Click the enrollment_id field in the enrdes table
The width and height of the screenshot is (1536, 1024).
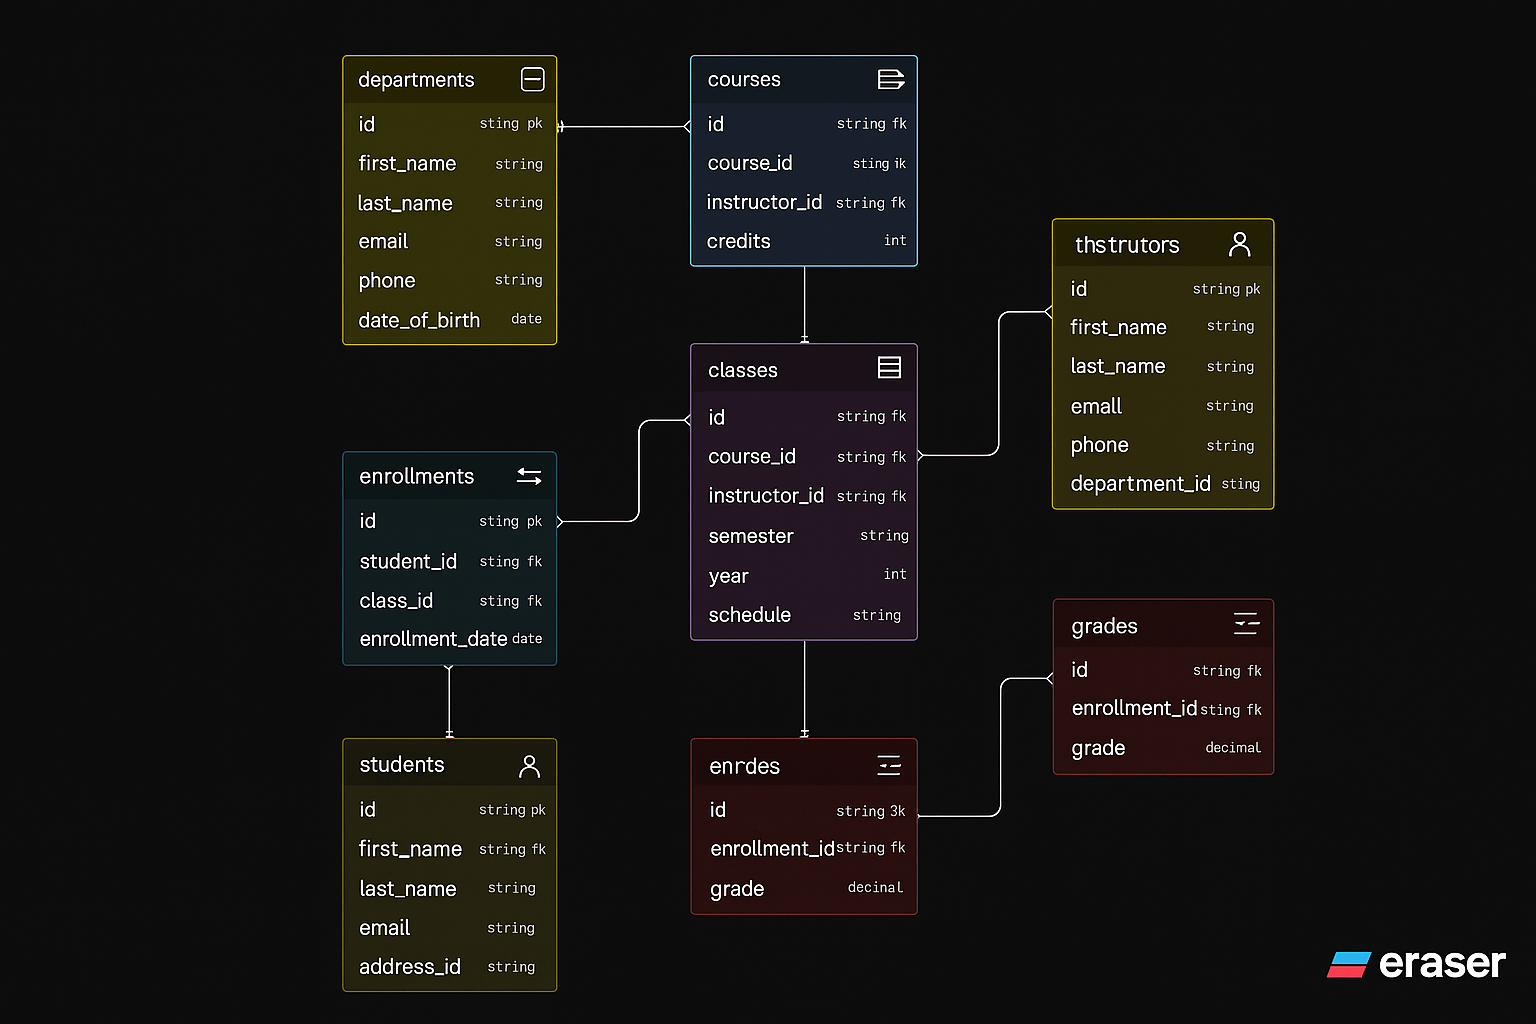point(772,848)
